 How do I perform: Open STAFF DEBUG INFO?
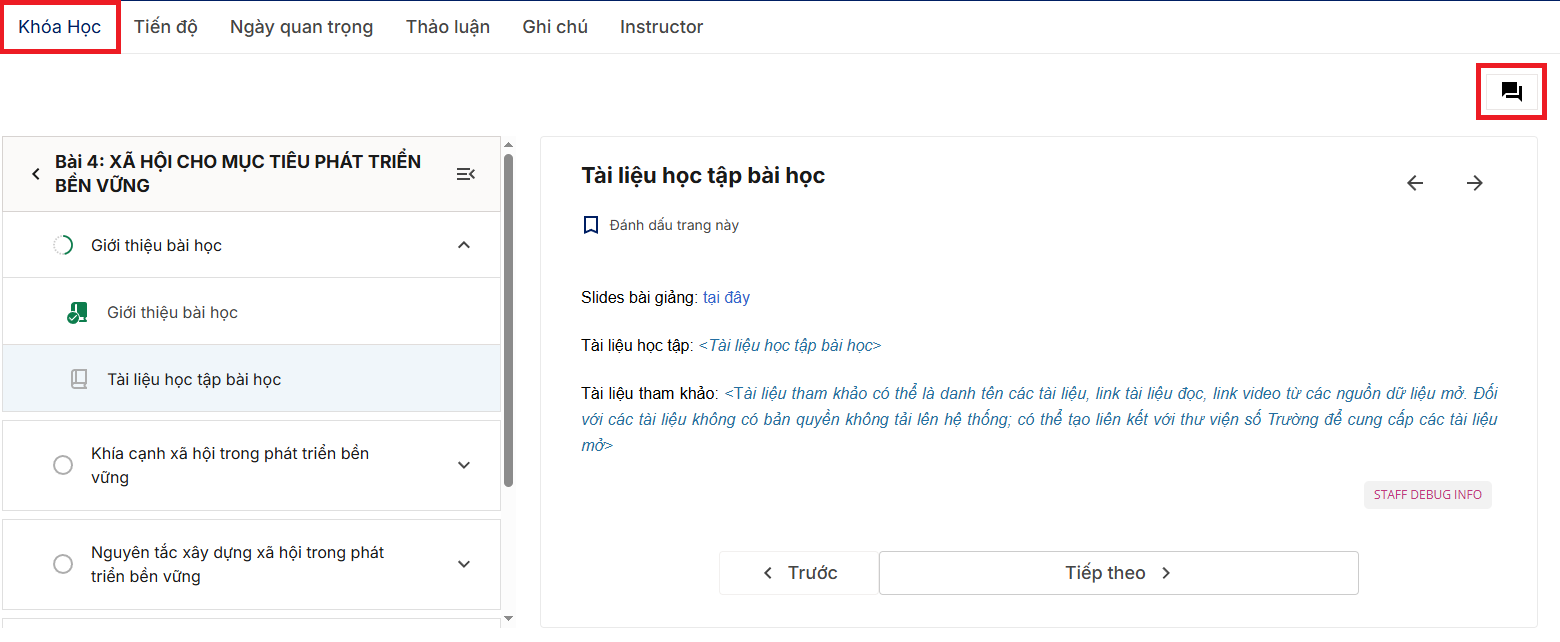coord(1427,495)
